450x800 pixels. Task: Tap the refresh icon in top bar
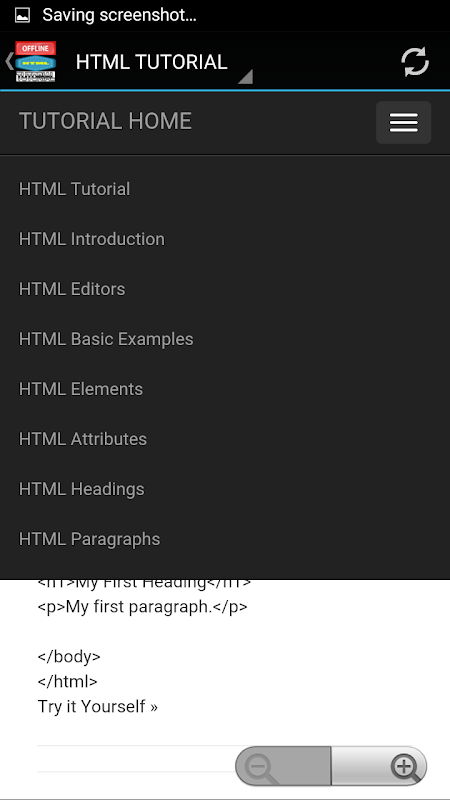414,62
